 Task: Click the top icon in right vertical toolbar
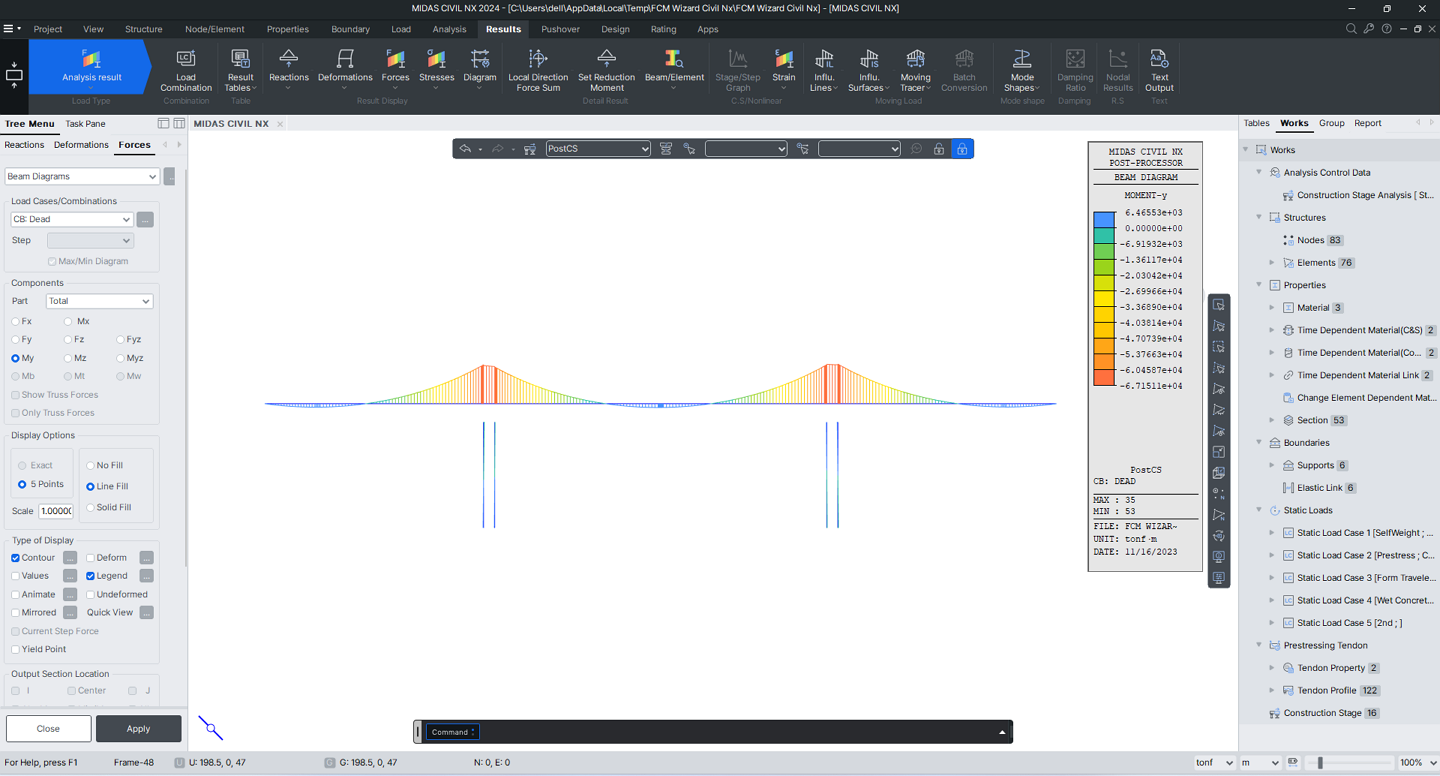click(1219, 305)
